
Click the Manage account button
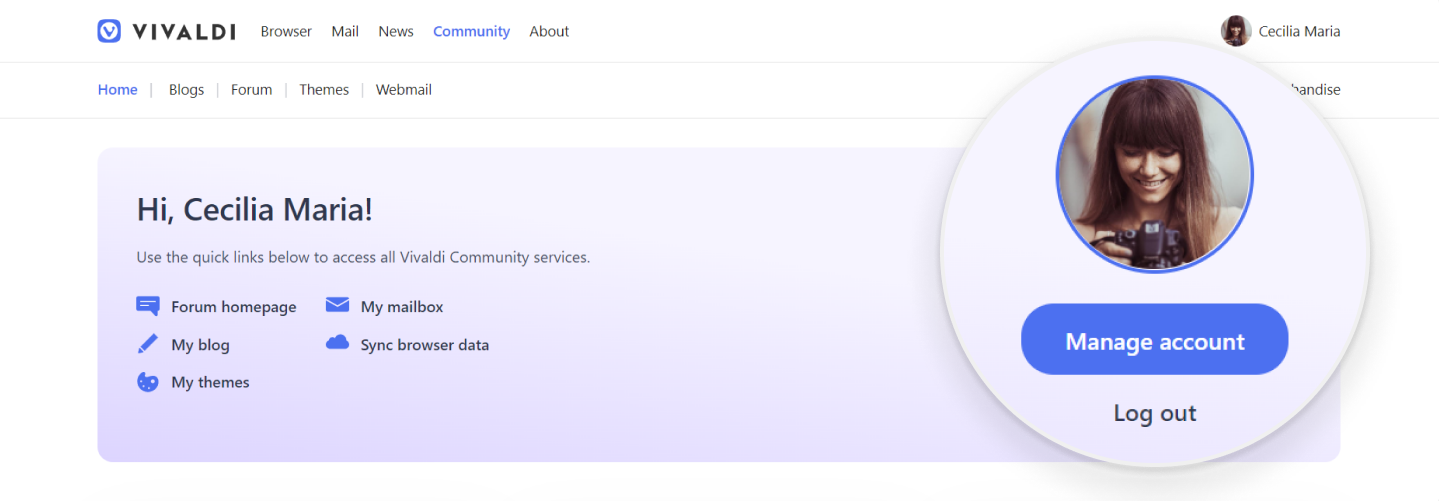(1154, 340)
